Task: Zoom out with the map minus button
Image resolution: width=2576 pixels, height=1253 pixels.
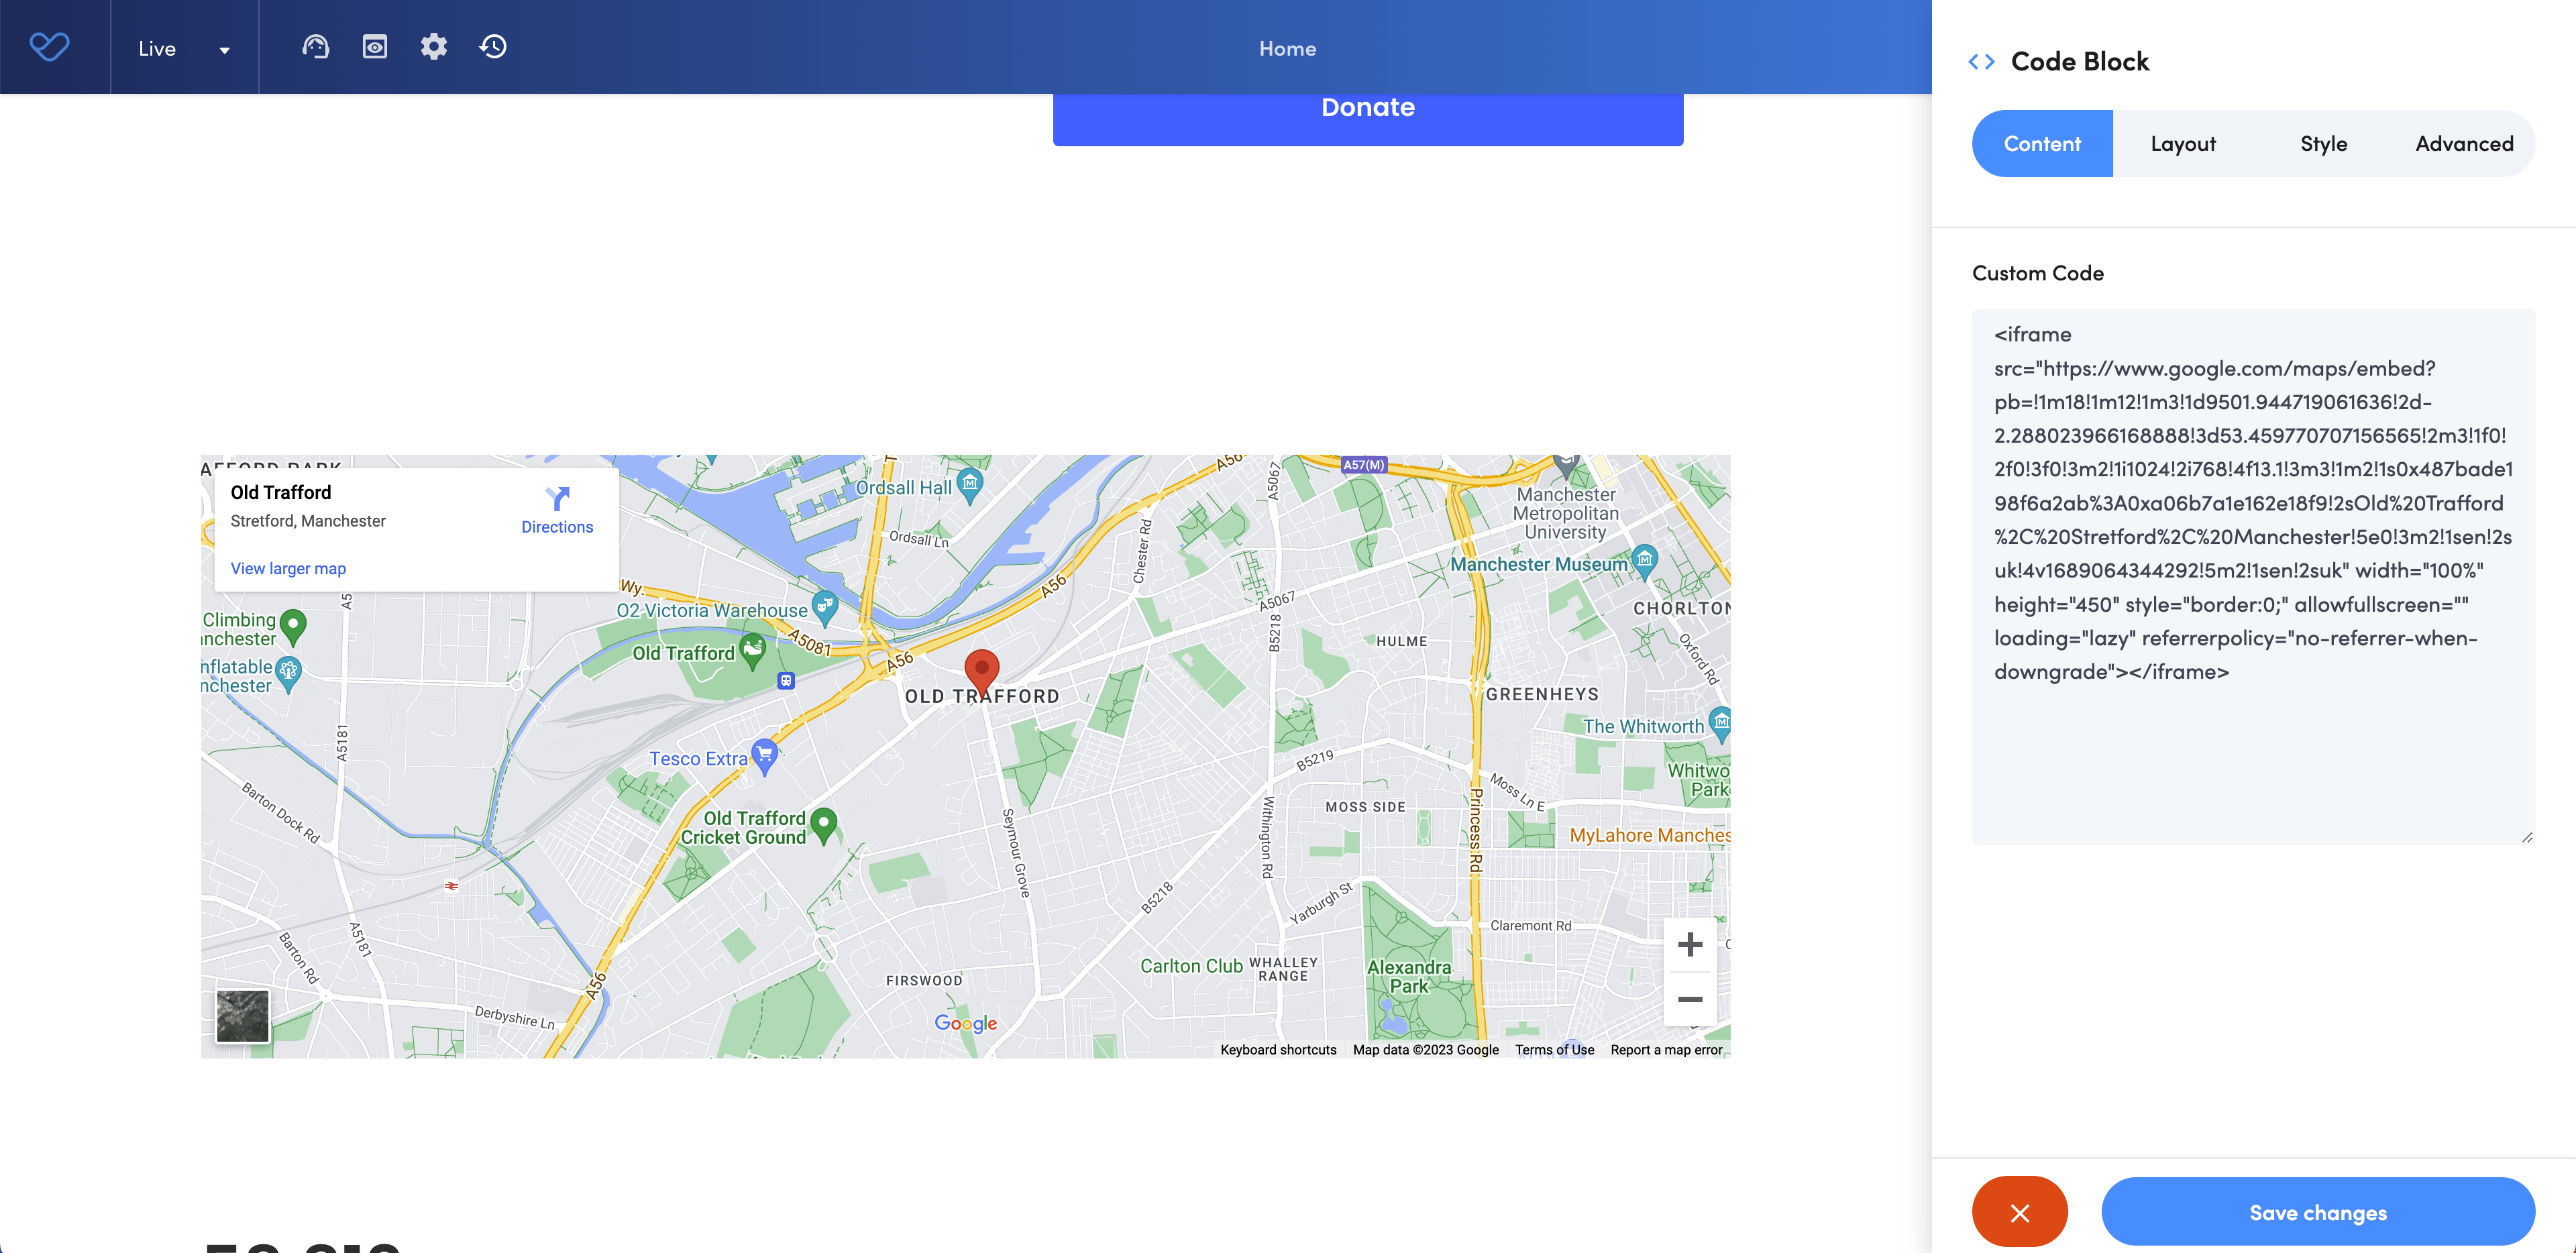Action: click(1690, 999)
